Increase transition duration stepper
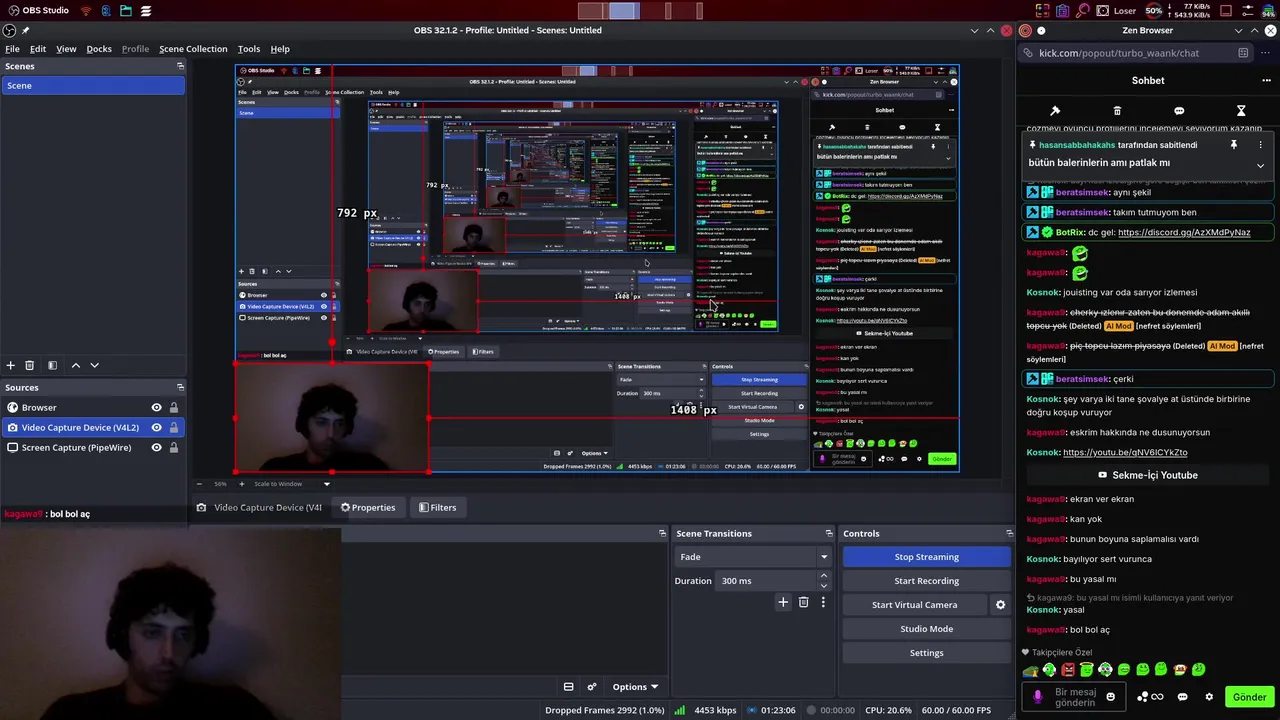This screenshot has height=720, width=1280. (824, 576)
